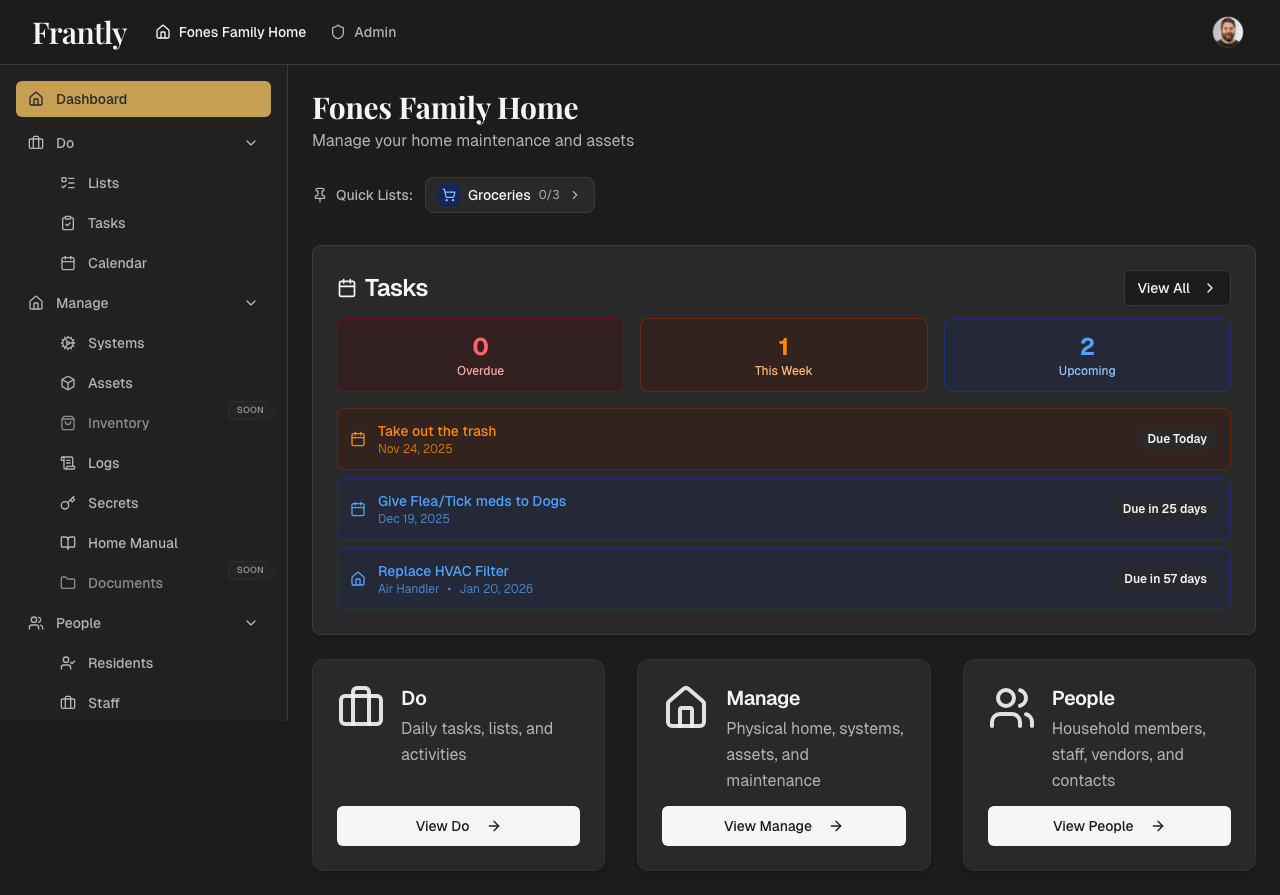The image size is (1280, 895).
Task: Select the Secrets key icon
Action: pyautogui.click(x=68, y=503)
